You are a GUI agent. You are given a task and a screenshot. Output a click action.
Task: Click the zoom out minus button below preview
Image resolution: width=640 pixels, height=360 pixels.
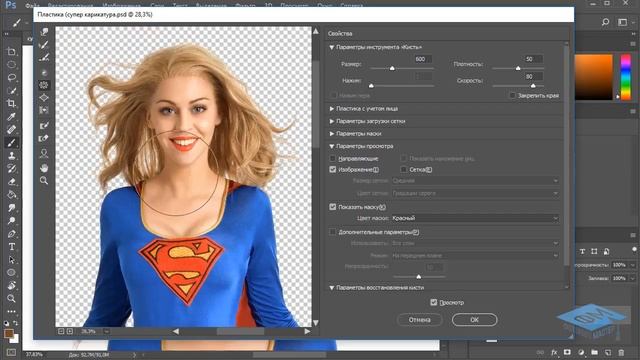[x=61, y=331]
